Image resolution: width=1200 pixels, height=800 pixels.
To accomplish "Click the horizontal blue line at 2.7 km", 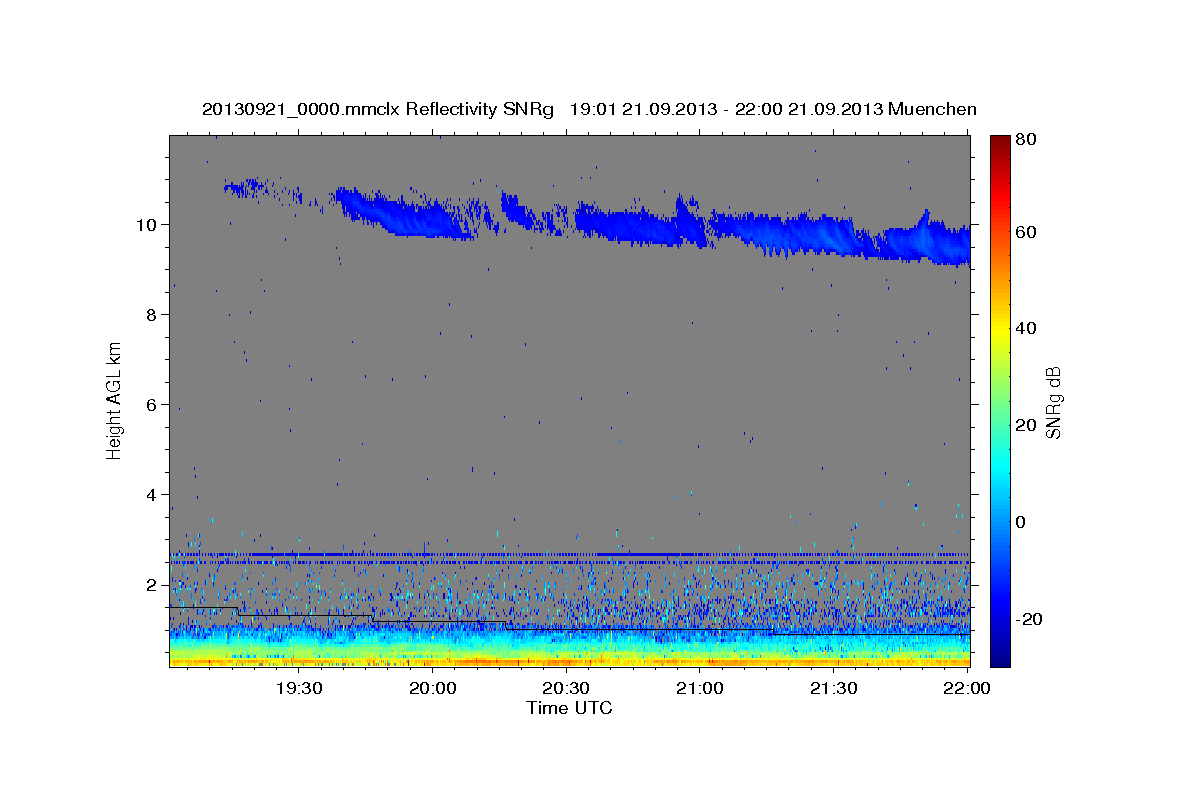I will point(570,554).
